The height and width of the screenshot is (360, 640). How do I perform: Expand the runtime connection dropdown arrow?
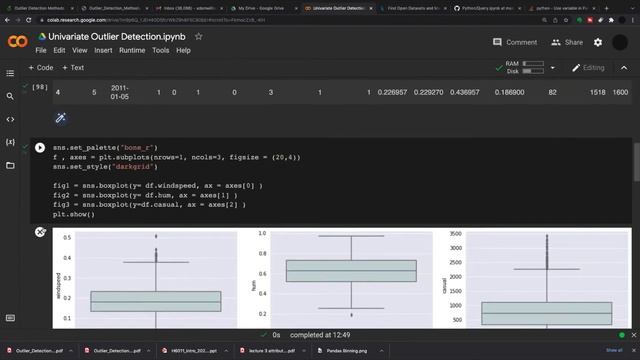553,68
